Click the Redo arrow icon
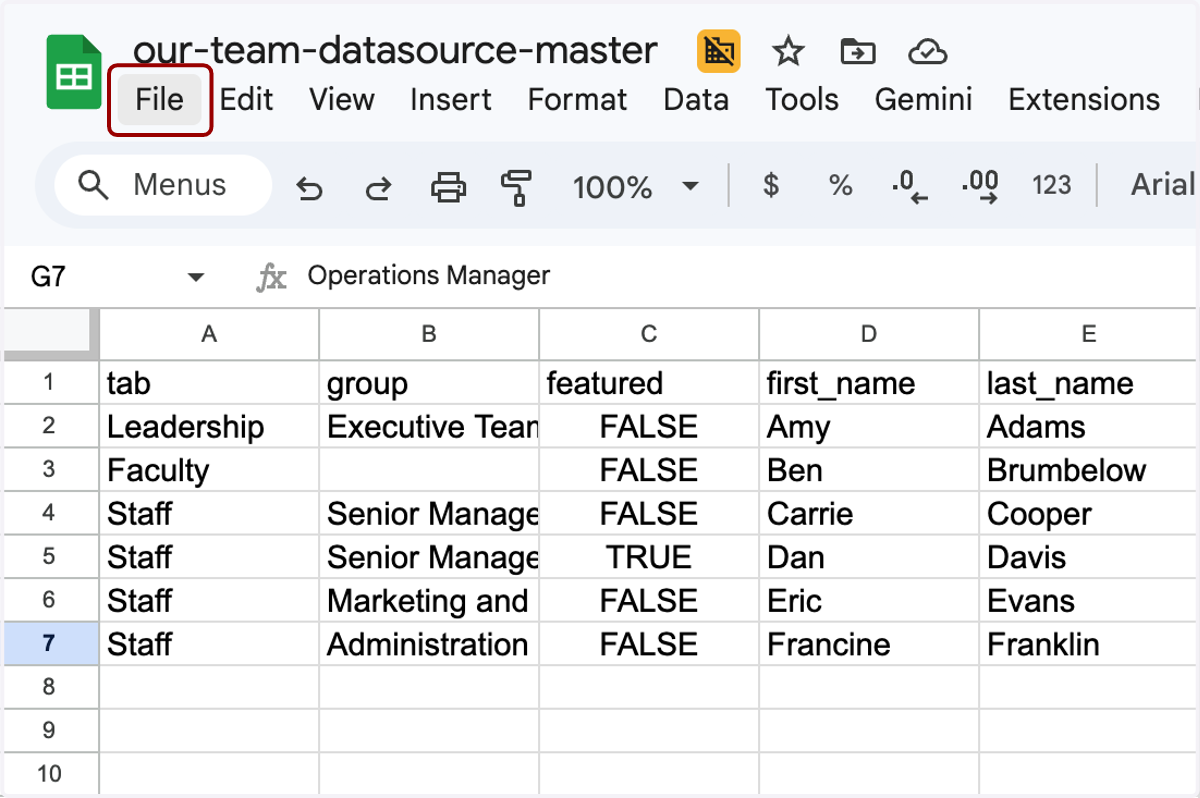The image size is (1200, 798). 378,187
